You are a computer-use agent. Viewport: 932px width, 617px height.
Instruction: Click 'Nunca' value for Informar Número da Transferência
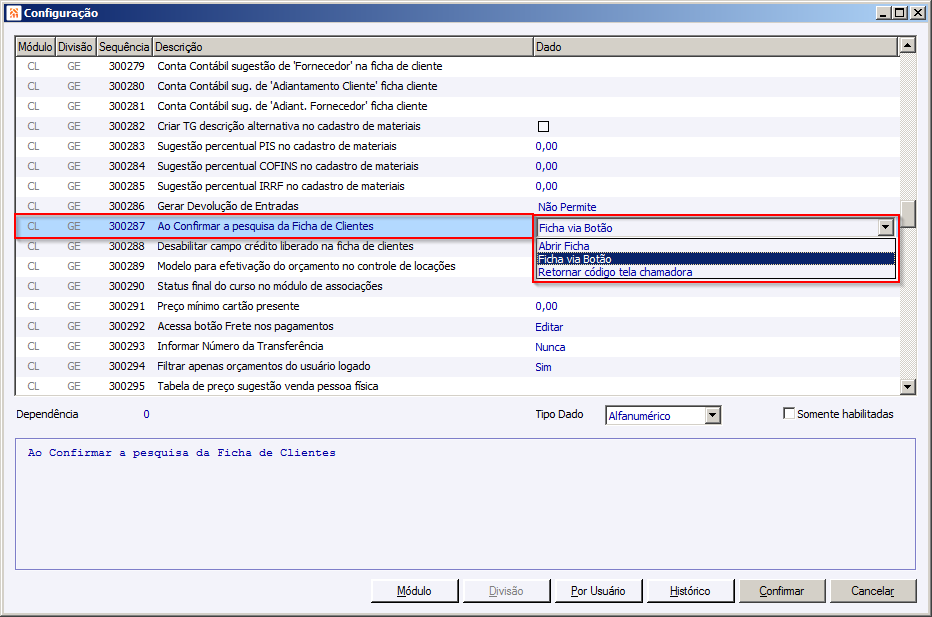click(x=550, y=347)
